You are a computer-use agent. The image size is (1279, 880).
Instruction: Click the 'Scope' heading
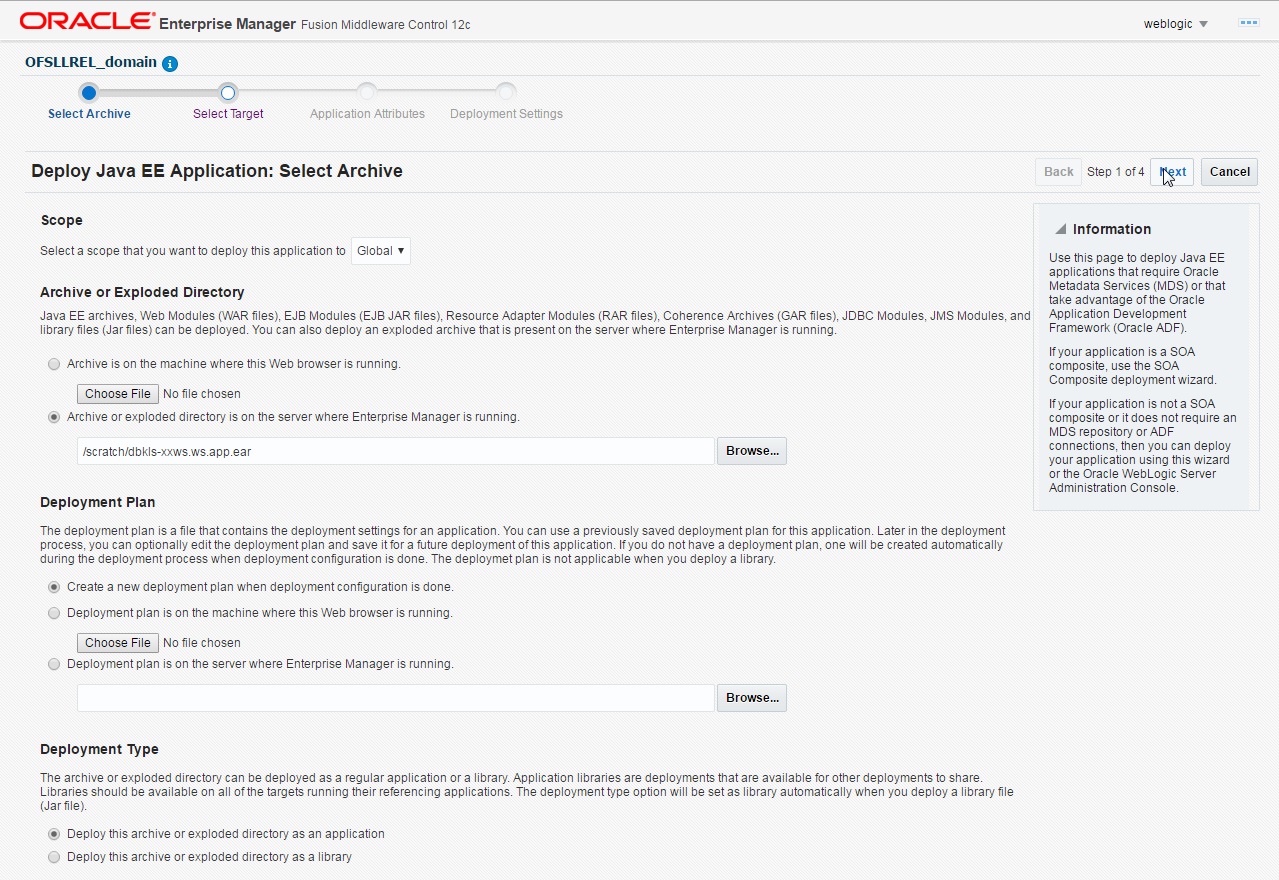61,220
